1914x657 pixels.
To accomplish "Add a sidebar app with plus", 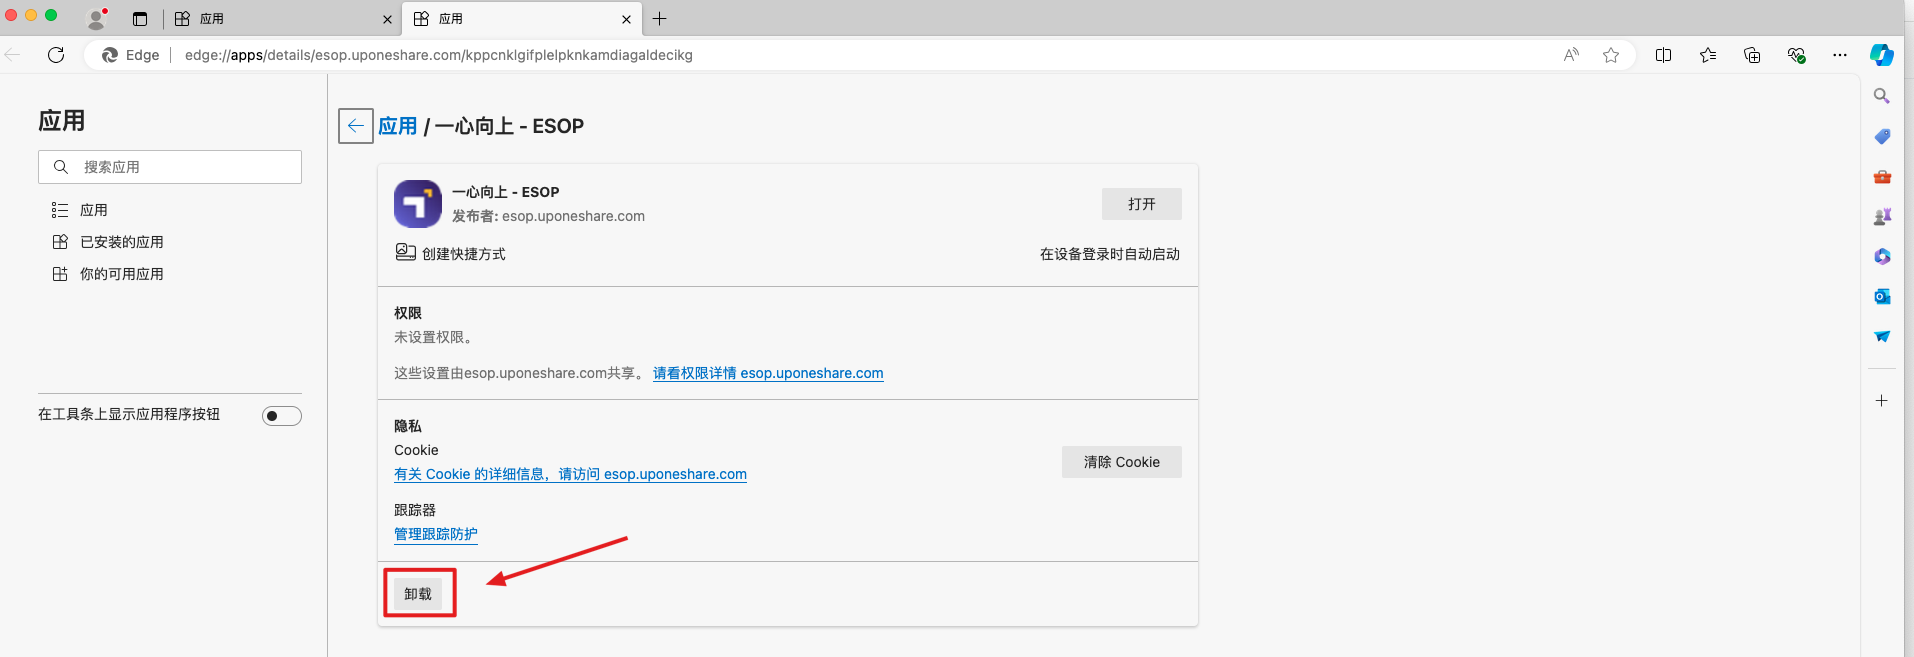I will (x=1882, y=400).
